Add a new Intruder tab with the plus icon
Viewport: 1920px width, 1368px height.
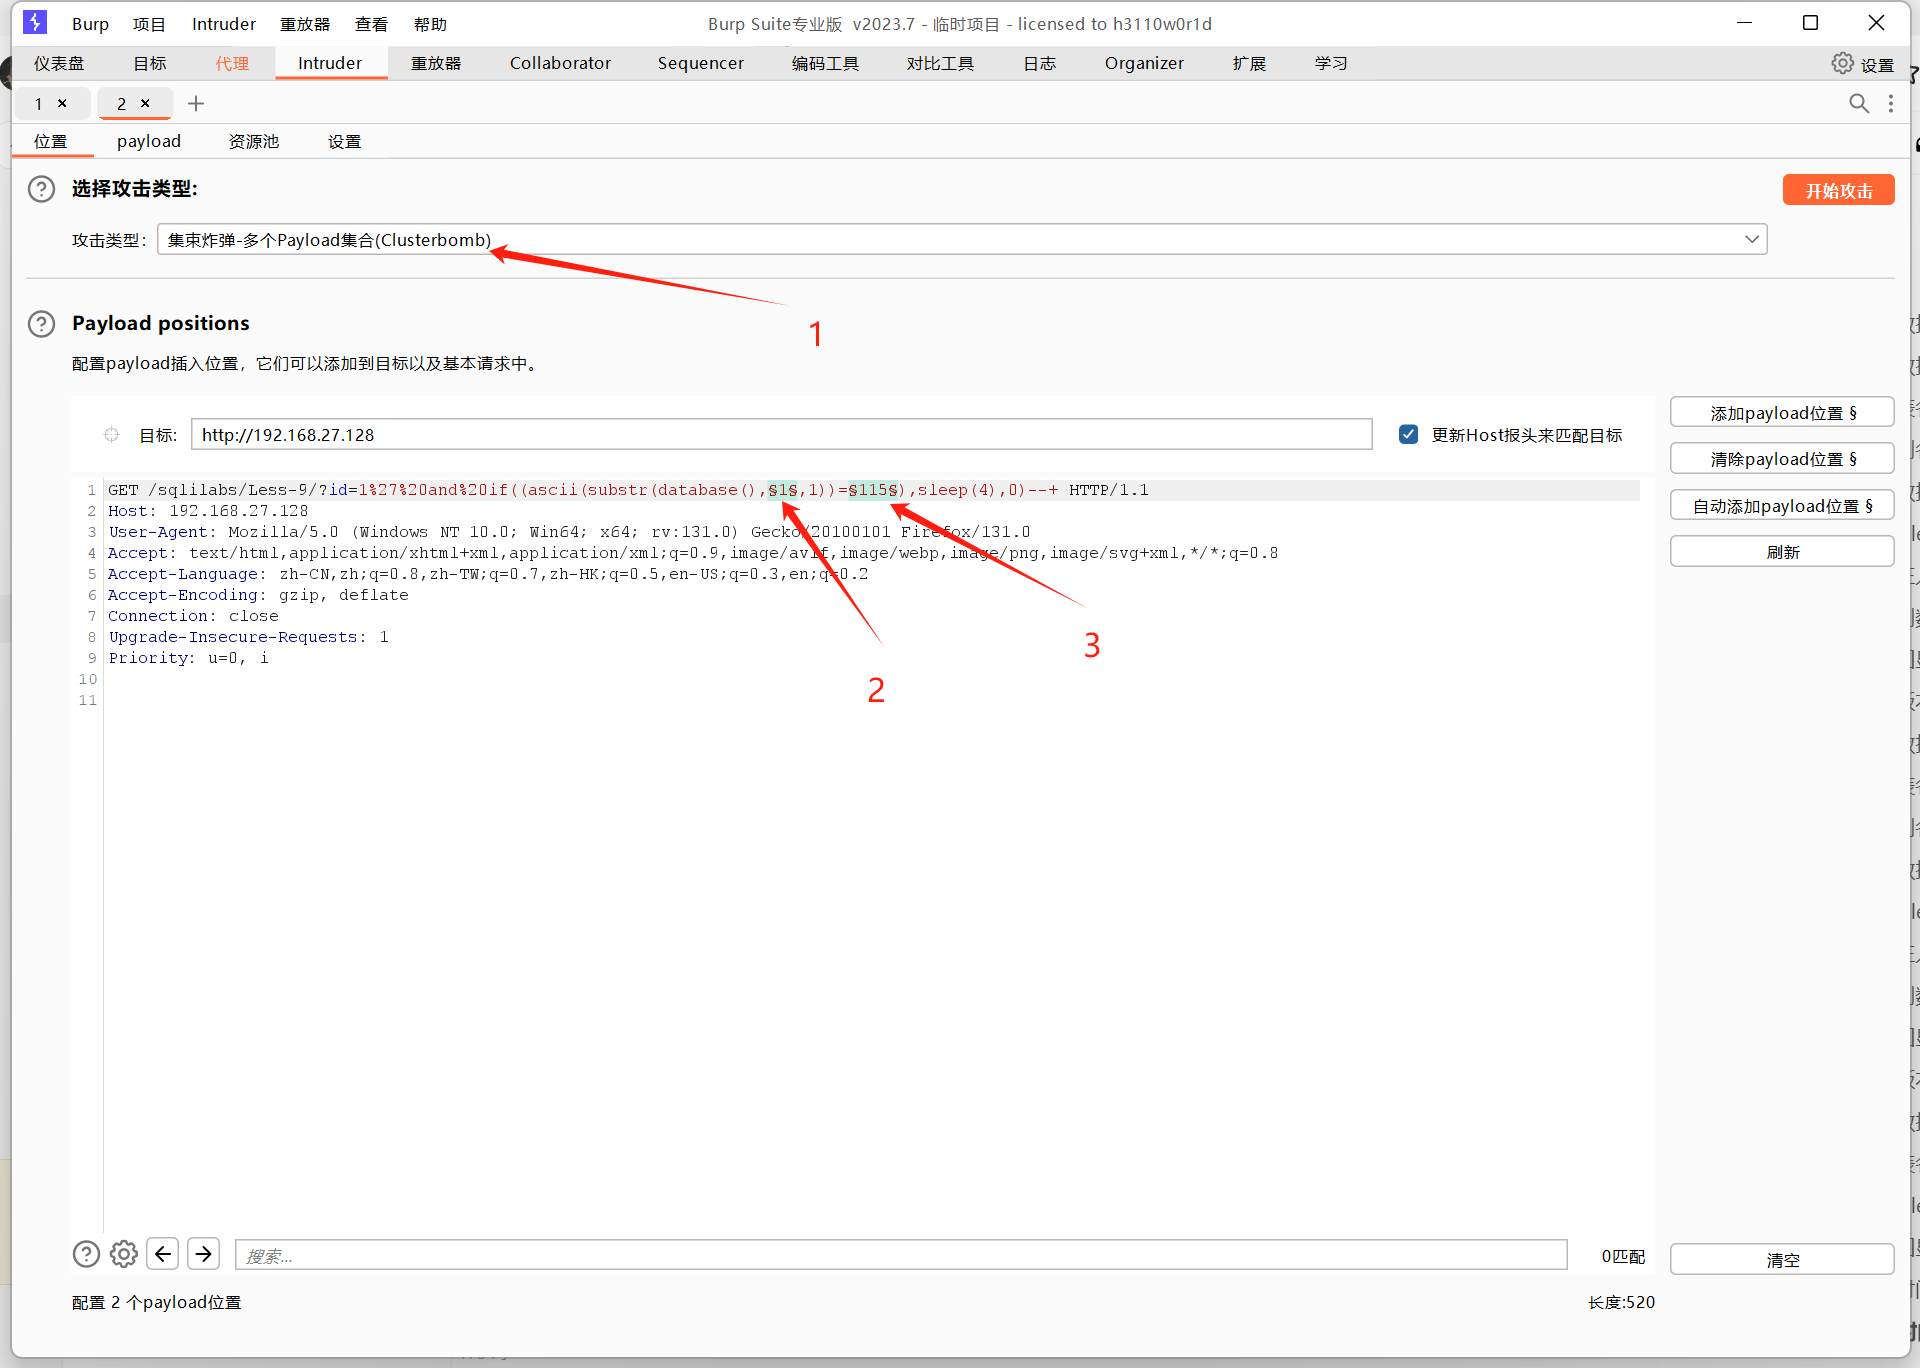196,103
